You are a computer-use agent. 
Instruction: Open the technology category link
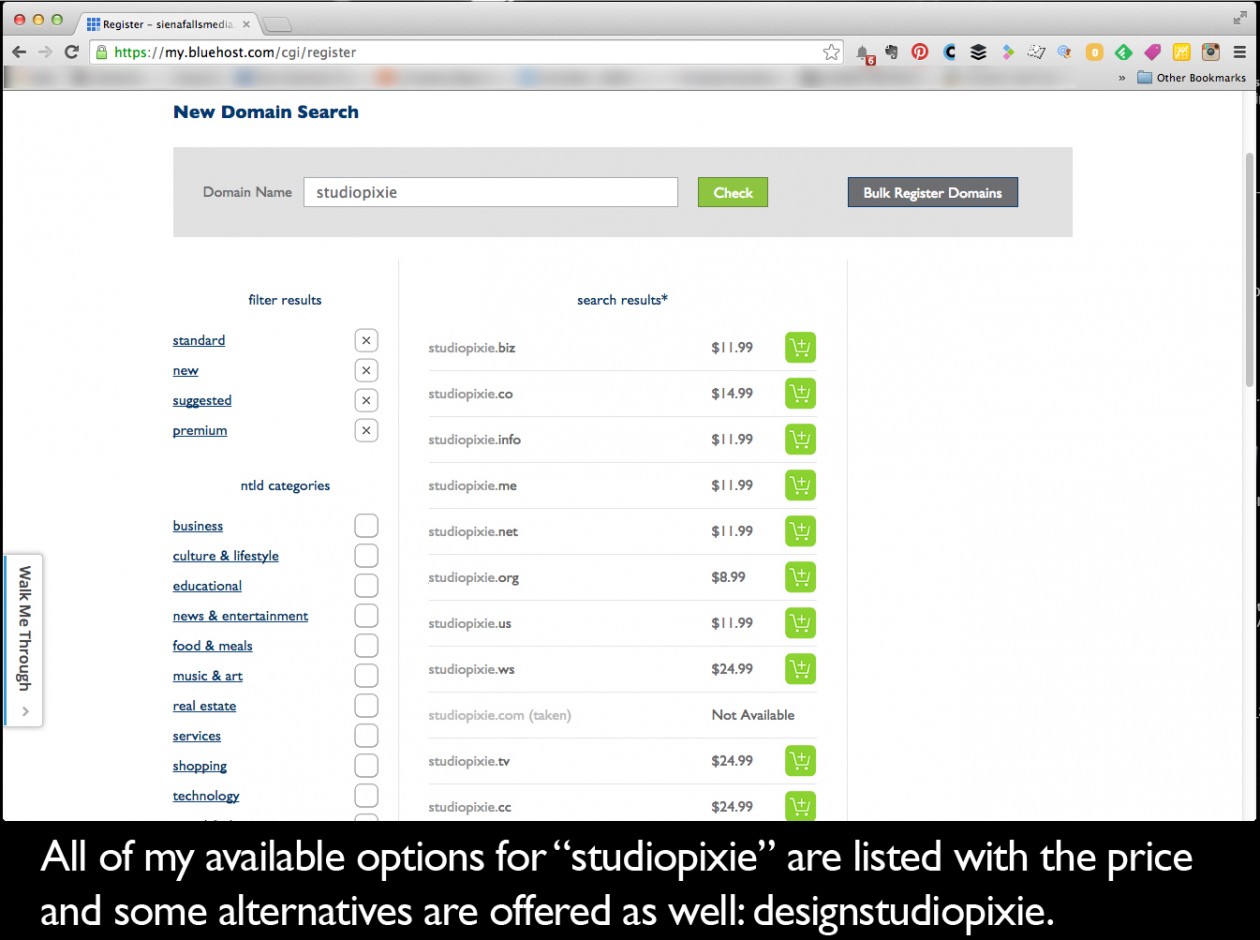[206, 796]
